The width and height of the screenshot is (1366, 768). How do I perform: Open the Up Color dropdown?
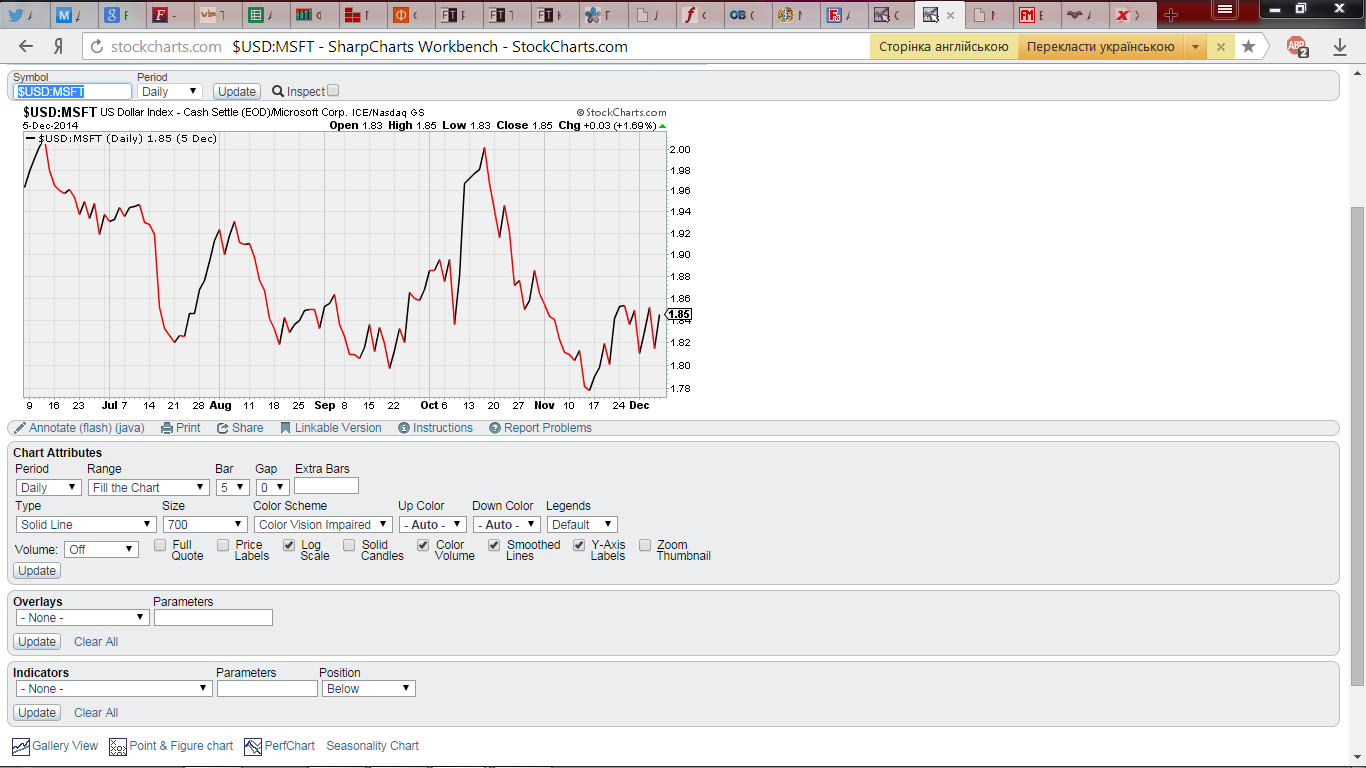[433, 525]
